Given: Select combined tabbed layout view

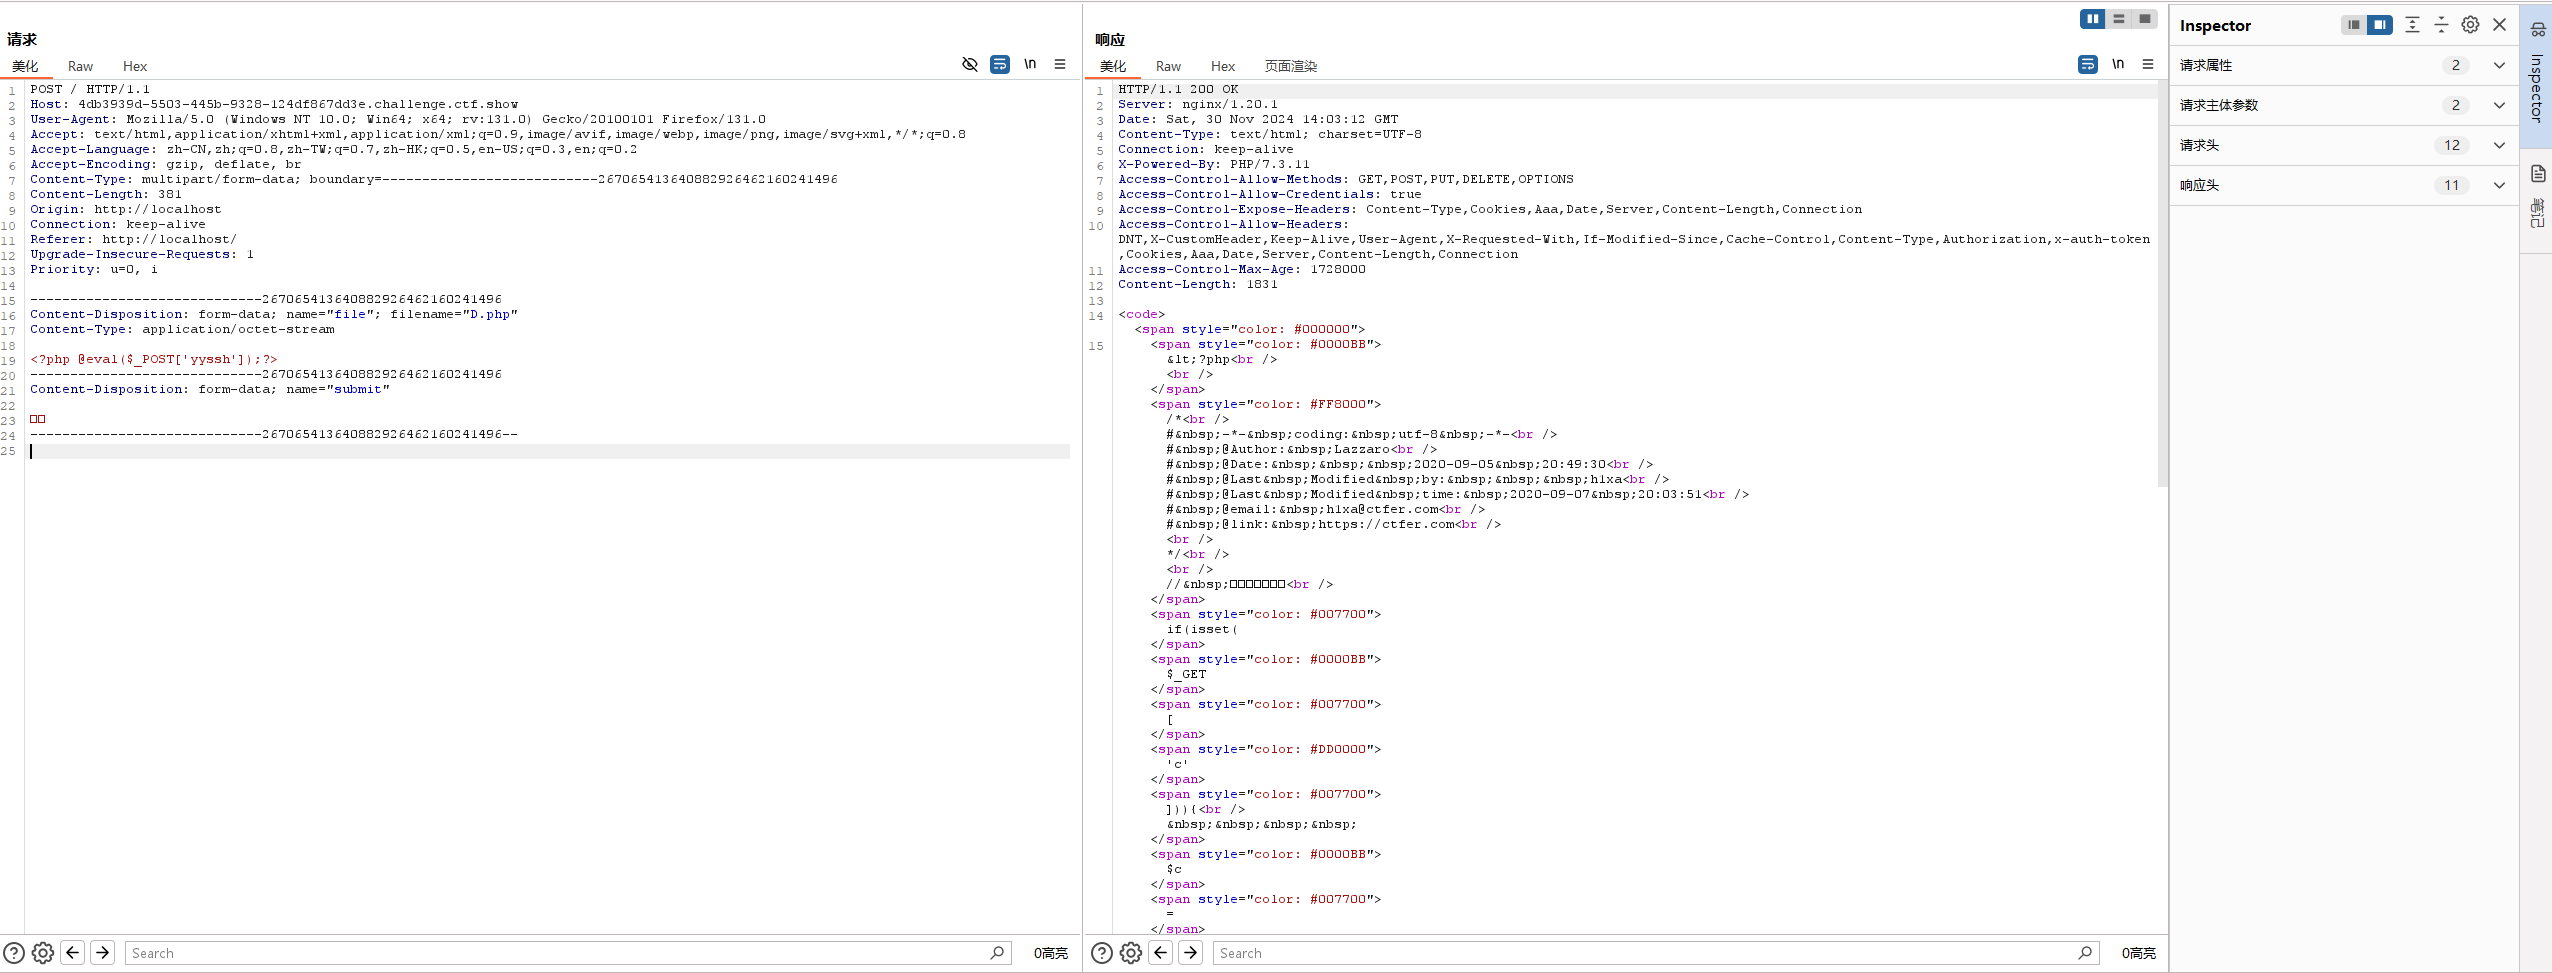Looking at the screenshot, I should tap(2145, 19).
